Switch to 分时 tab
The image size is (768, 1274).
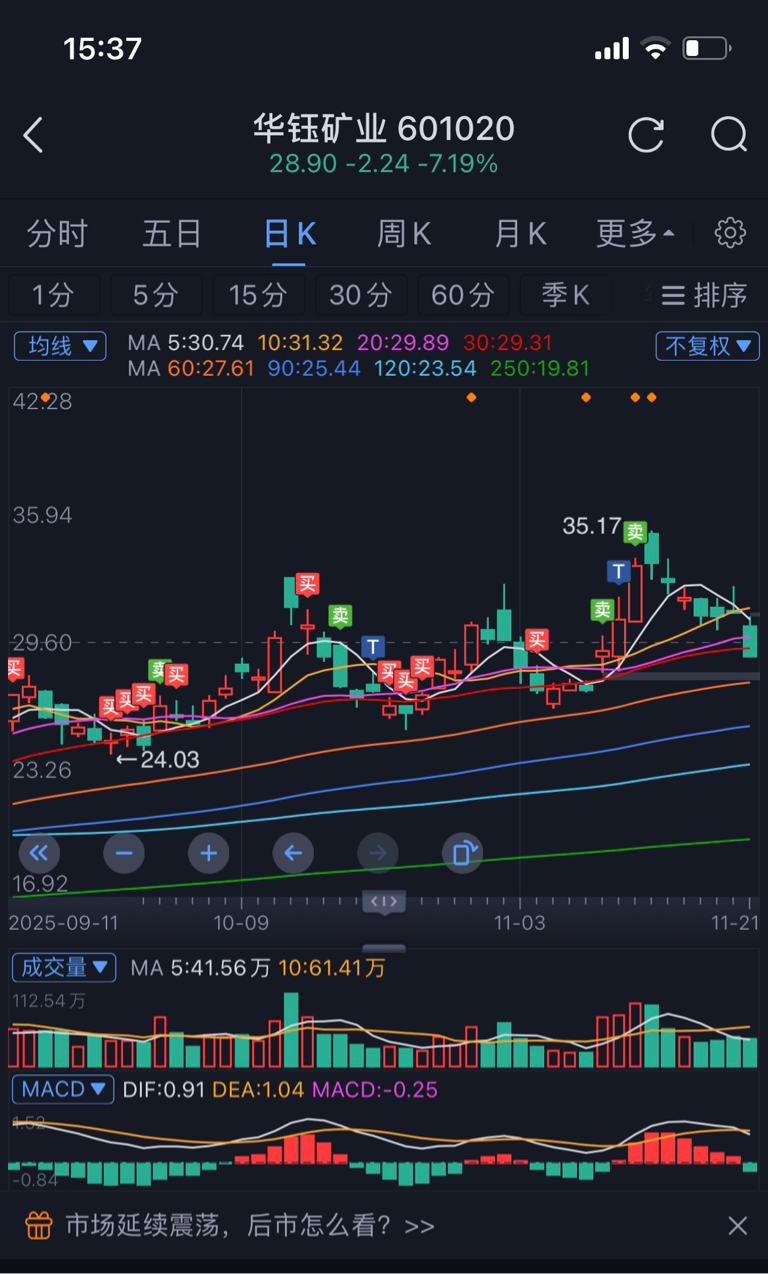[58, 234]
